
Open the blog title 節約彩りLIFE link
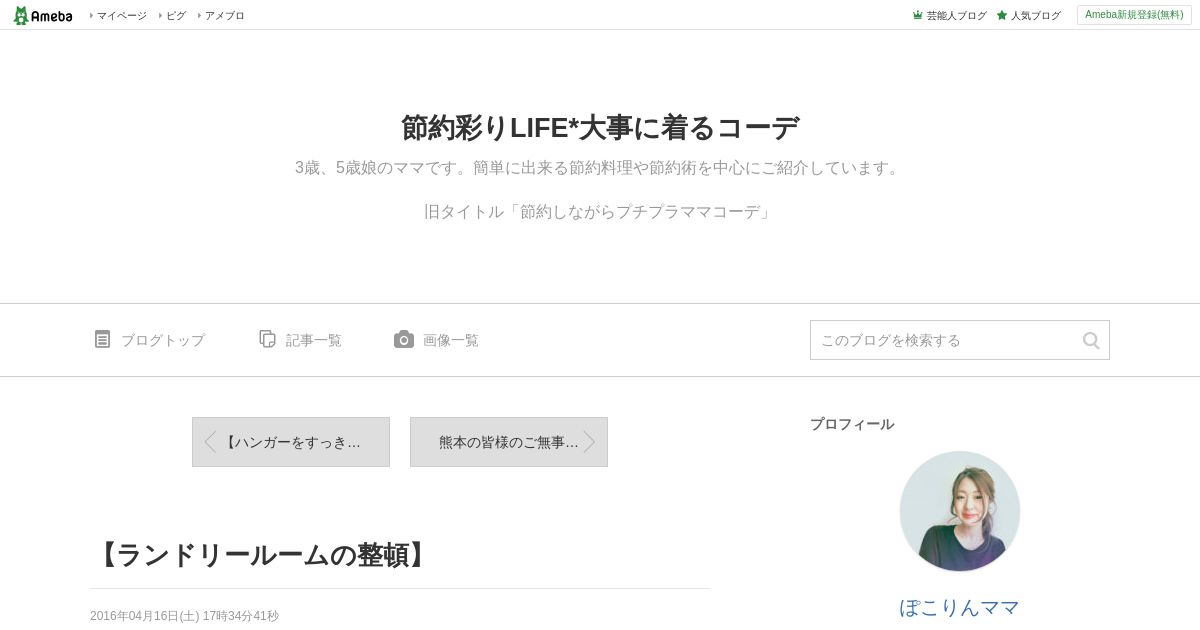(x=600, y=128)
